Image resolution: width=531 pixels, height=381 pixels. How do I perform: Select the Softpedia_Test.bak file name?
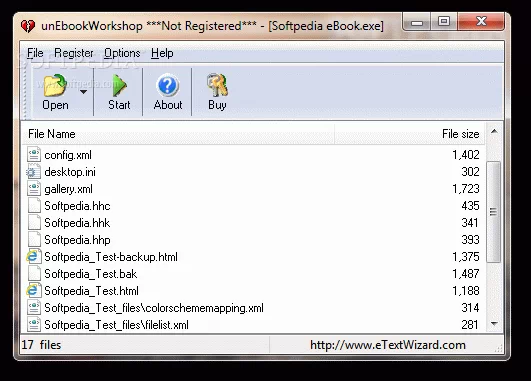point(91,274)
